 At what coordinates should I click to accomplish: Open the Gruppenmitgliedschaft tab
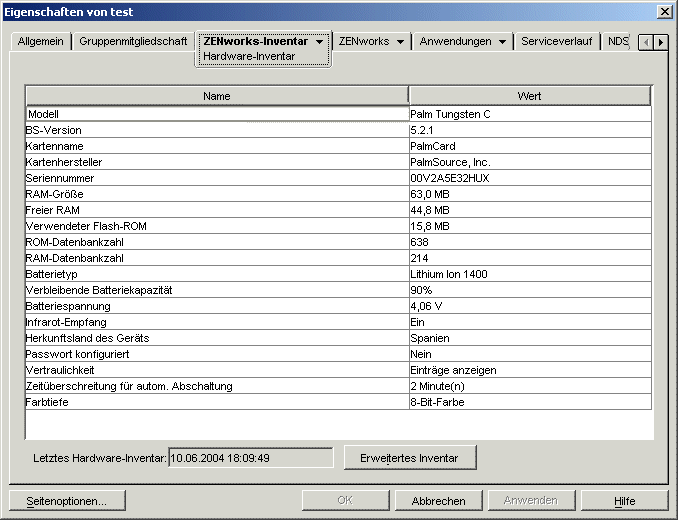[133, 41]
